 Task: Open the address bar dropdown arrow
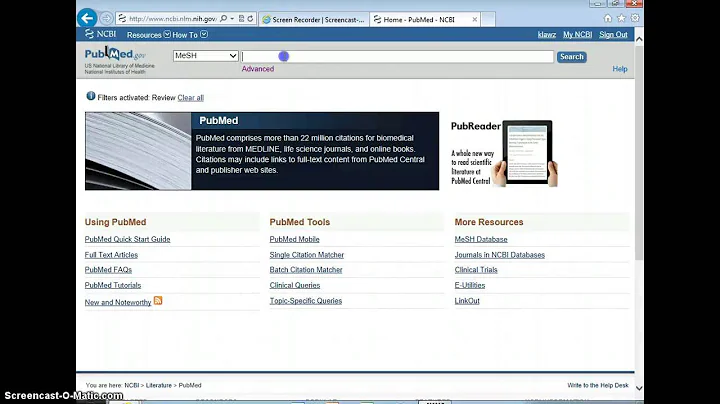[232, 19]
